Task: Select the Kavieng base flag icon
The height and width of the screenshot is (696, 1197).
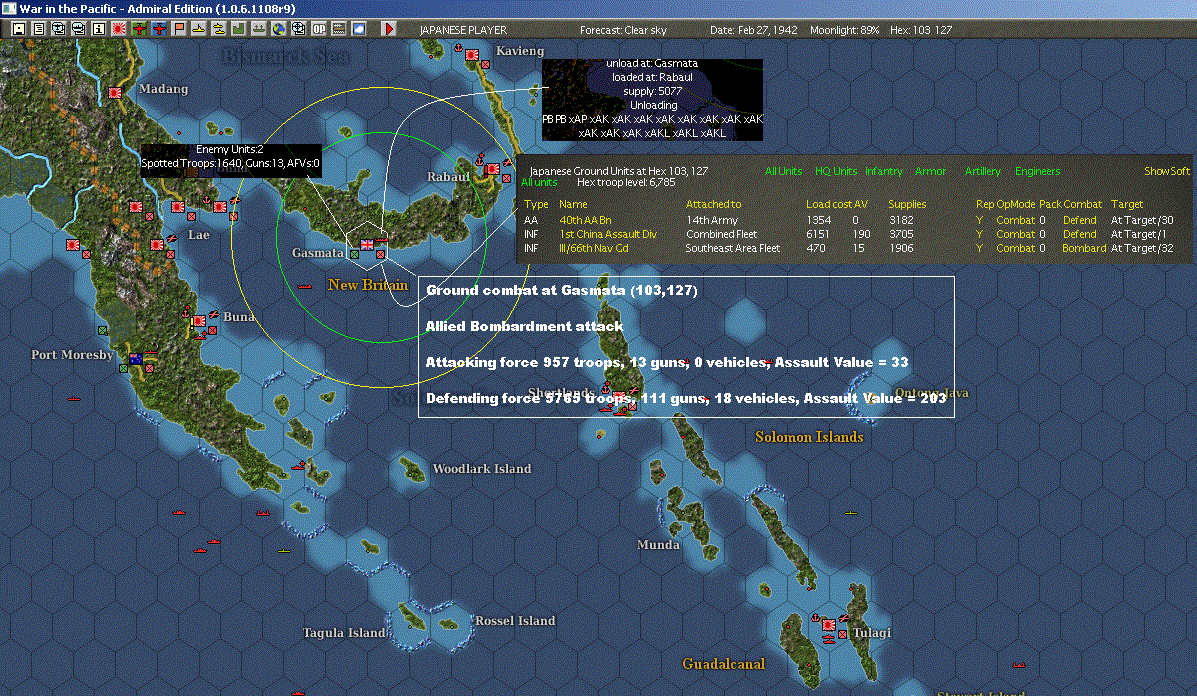Action: click(472, 56)
